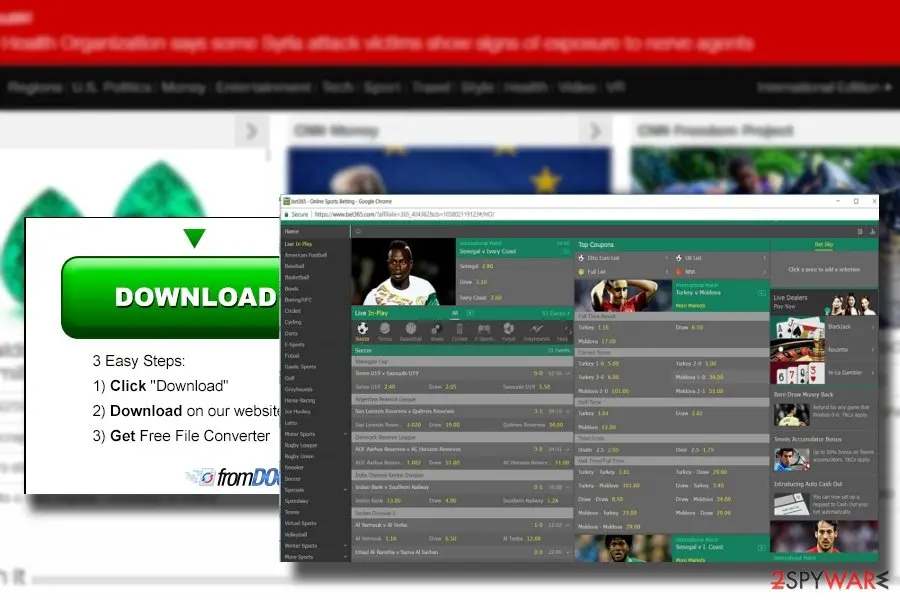
Task: Open Introducing Auto Cash Out promotion
Action: coord(824,498)
